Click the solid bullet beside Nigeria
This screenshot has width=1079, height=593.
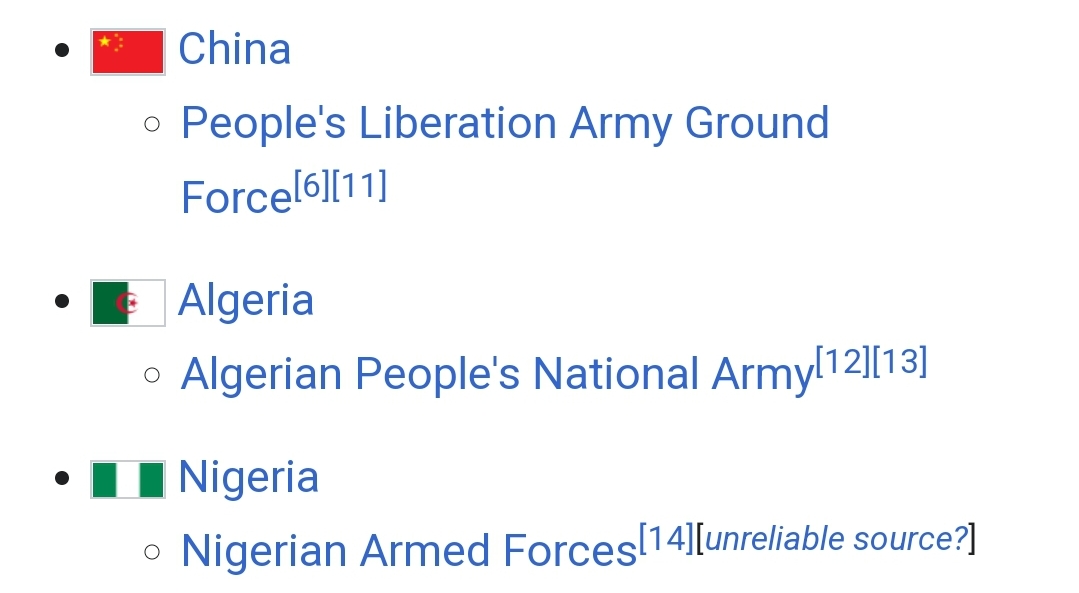[62, 478]
